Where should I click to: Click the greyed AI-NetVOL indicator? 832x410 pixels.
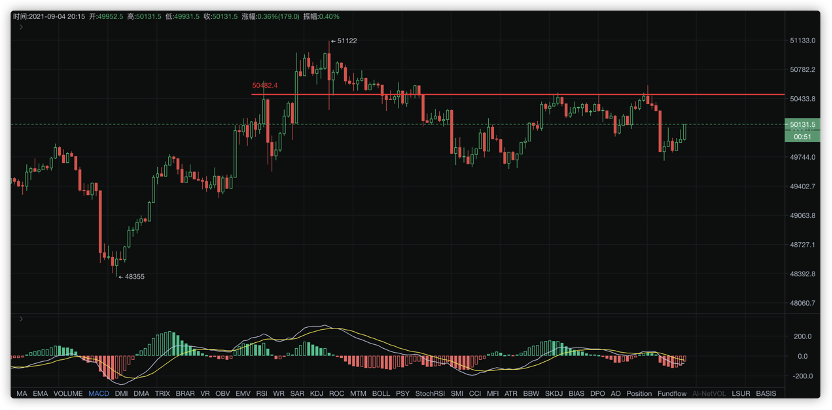pos(709,394)
